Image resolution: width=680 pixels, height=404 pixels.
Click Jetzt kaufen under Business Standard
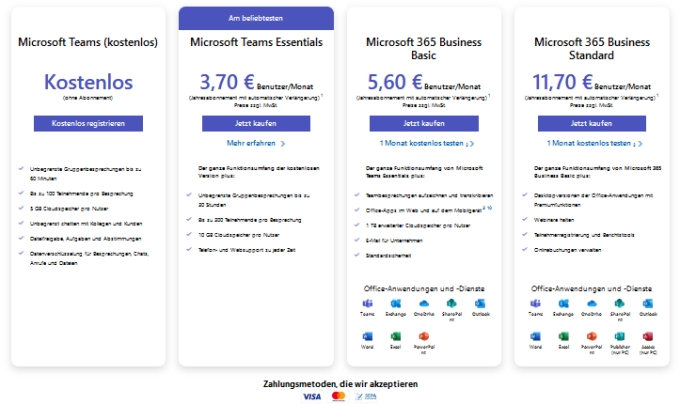point(592,124)
